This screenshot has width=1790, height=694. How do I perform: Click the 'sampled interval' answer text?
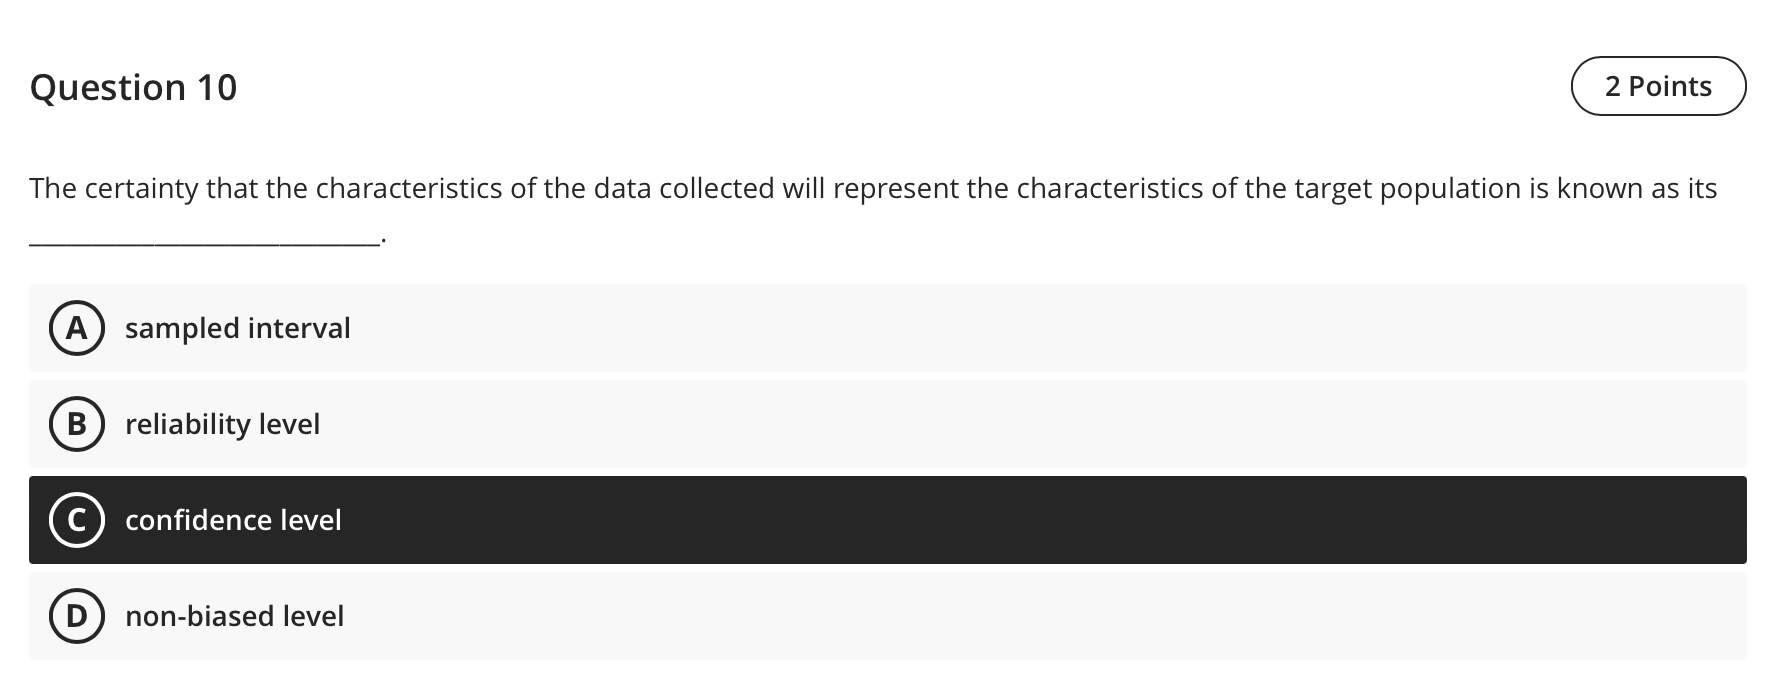tap(237, 328)
